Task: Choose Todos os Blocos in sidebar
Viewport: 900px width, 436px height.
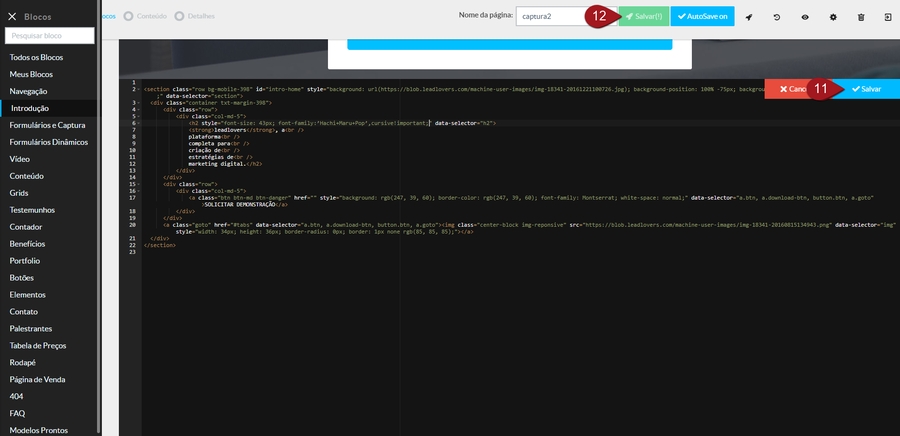Action: [39, 57]
